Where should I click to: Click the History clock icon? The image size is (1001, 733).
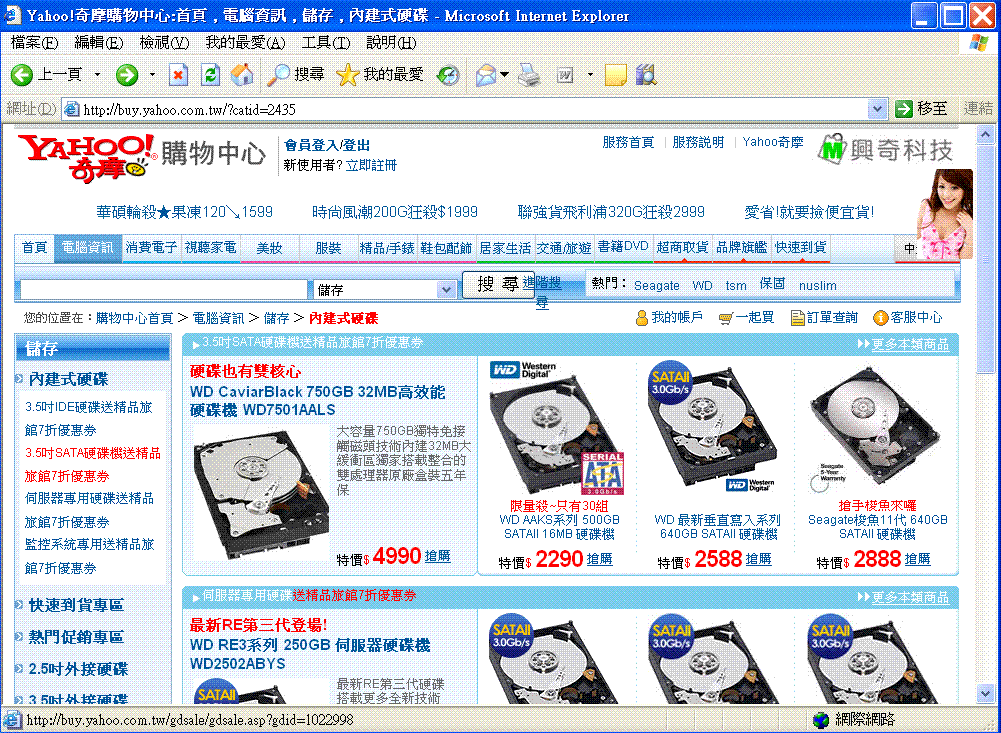coord(449,75)
